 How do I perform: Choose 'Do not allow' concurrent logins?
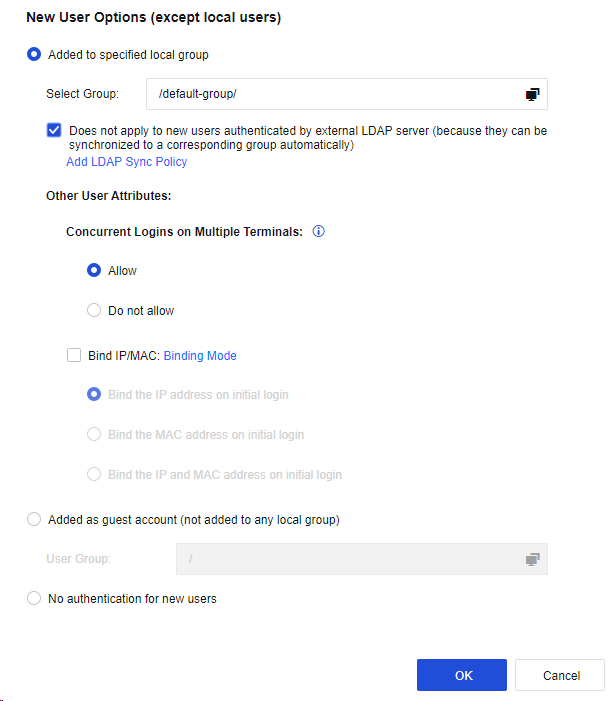(94, 310)
